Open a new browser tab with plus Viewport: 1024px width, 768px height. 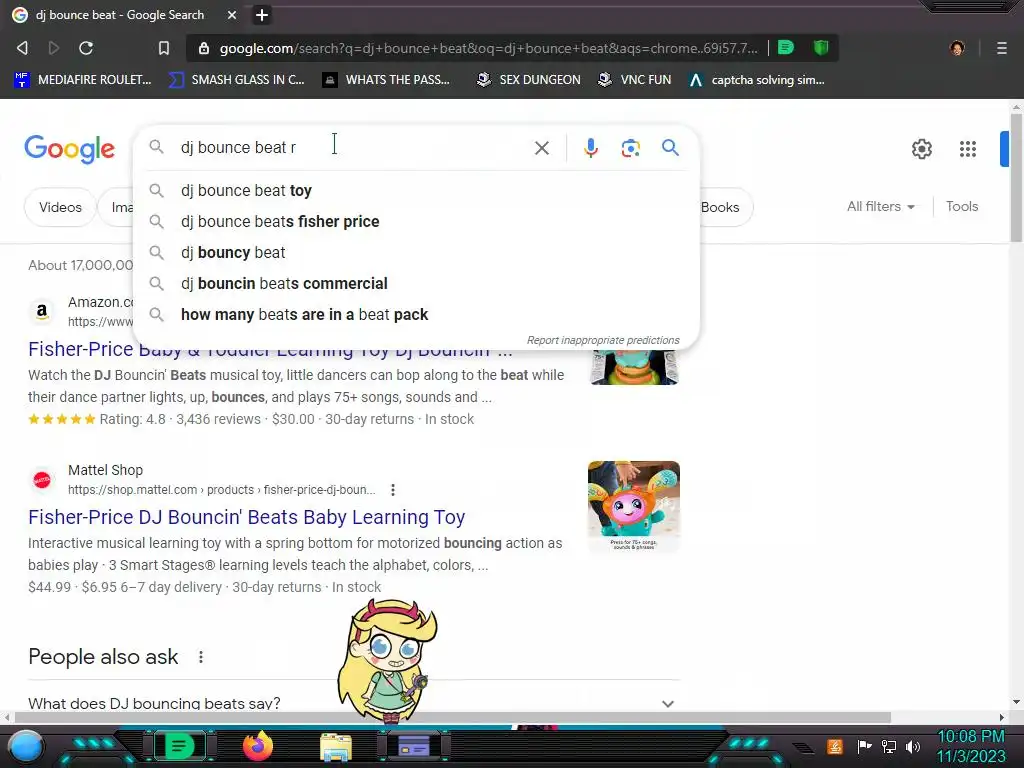point(262,15)
